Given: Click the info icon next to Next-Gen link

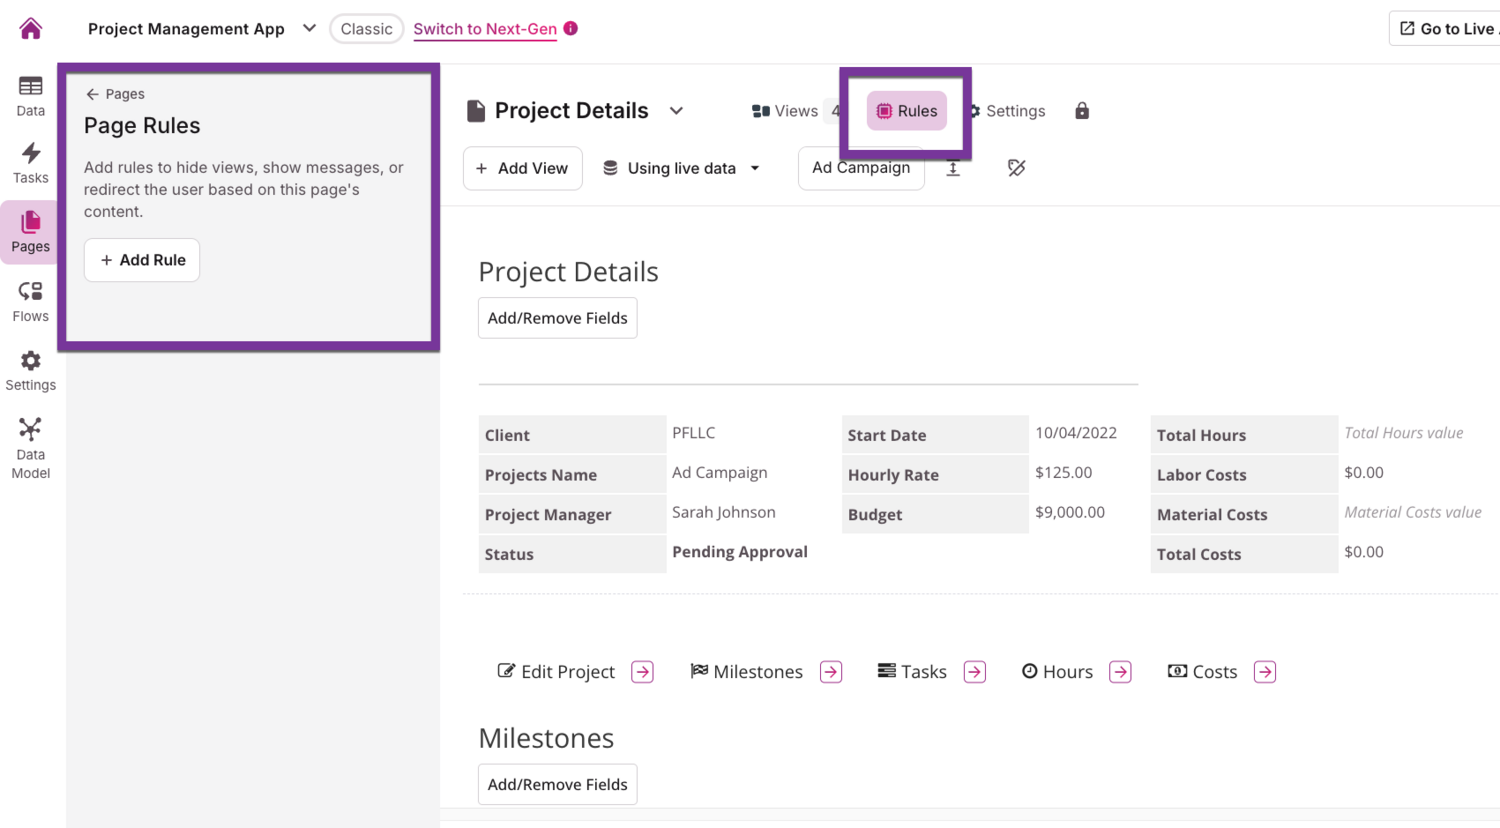Looking at the screenshot, I should coord(571,28).
